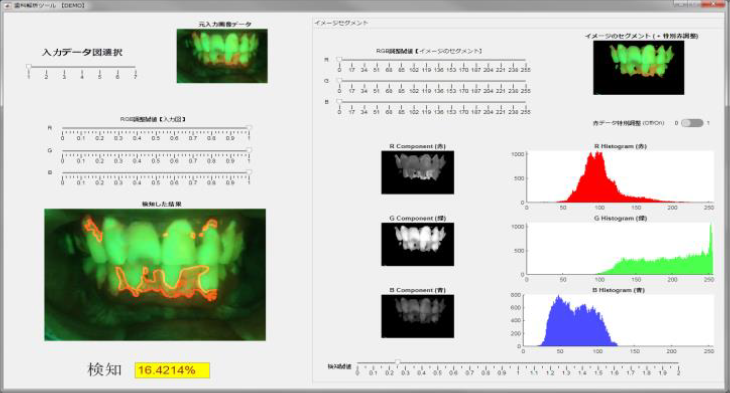Image resolution: width=730 pixels, height=393 pixels.
Task: Click the segment R slider from 0–255
Action: pyautogui.click(x=432, y=60)
